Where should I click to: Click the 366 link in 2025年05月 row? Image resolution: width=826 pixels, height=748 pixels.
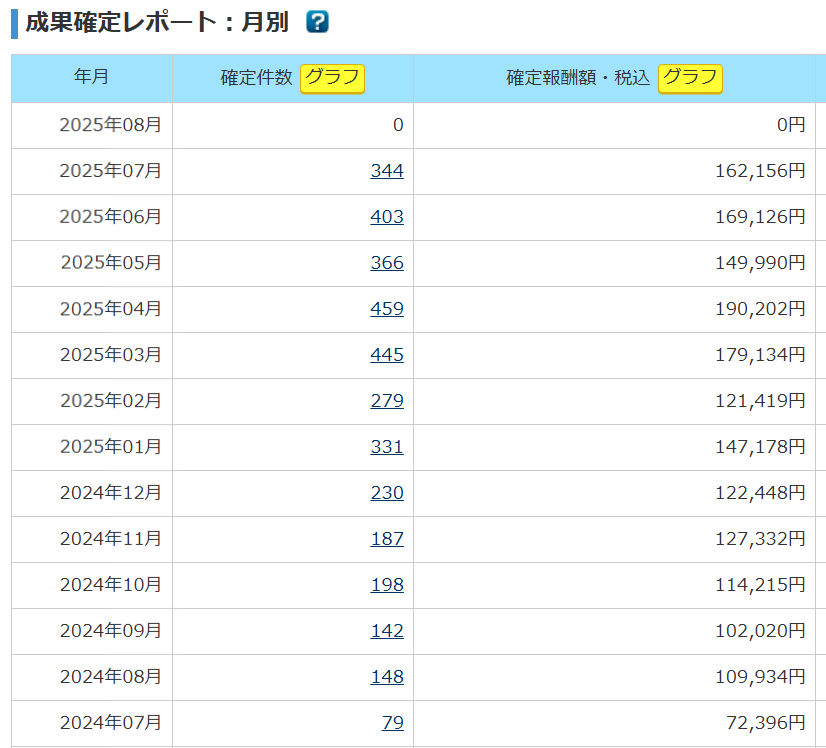point(386,263)
